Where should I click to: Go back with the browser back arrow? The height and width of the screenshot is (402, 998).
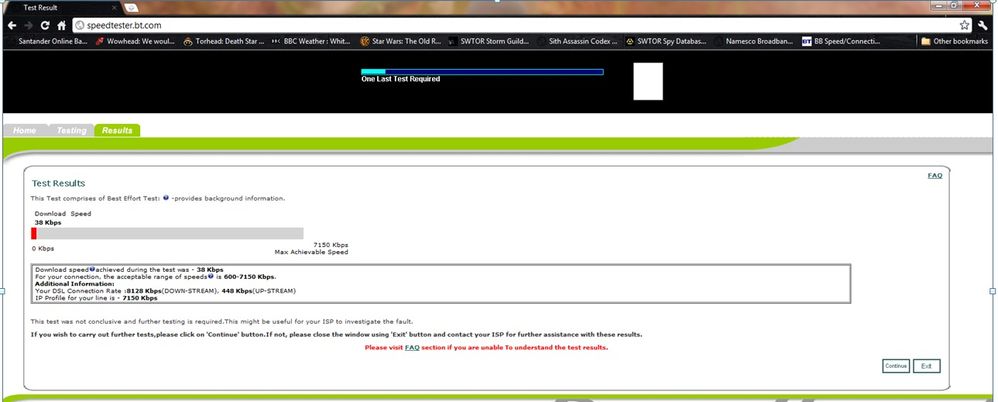click(x=12, y=25)
